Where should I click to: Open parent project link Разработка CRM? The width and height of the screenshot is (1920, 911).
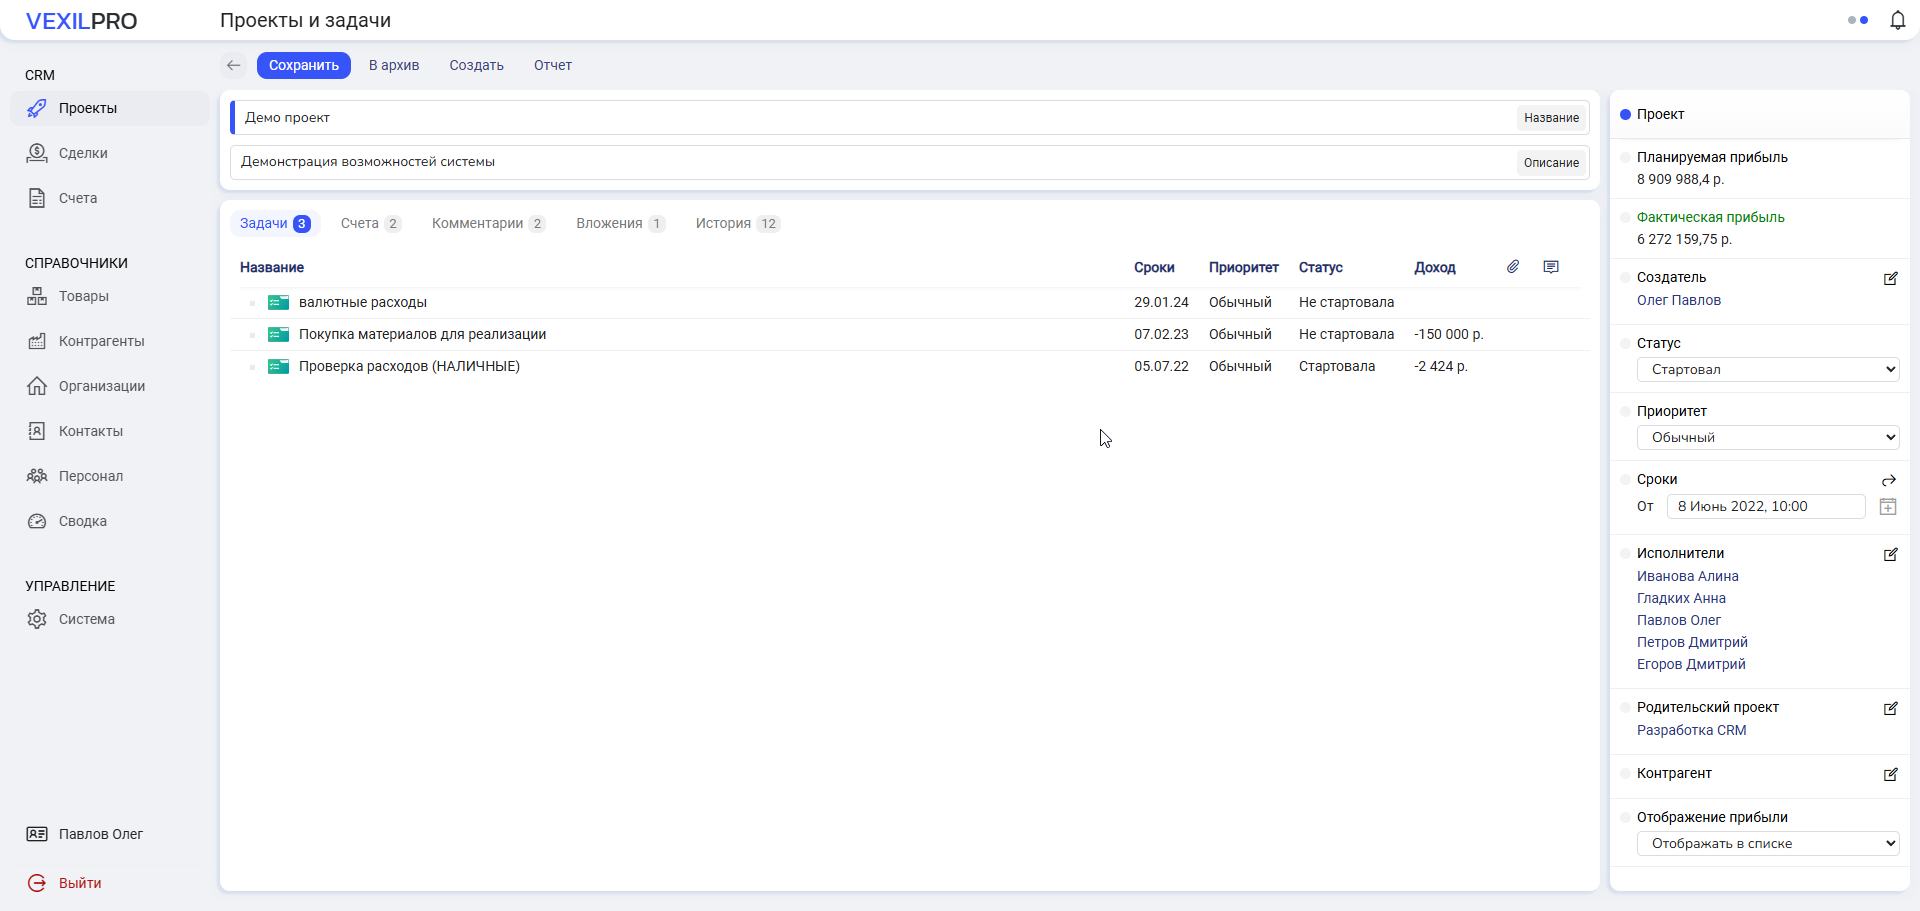pos(1691,731)
